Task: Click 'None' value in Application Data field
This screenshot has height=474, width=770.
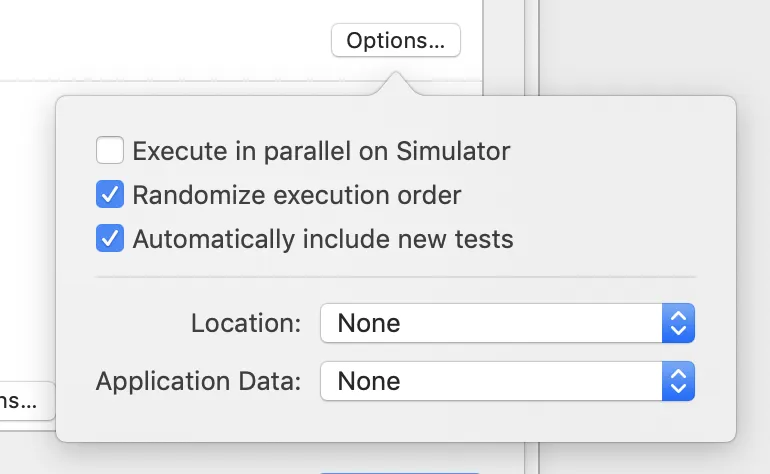Action: (368, 381)
